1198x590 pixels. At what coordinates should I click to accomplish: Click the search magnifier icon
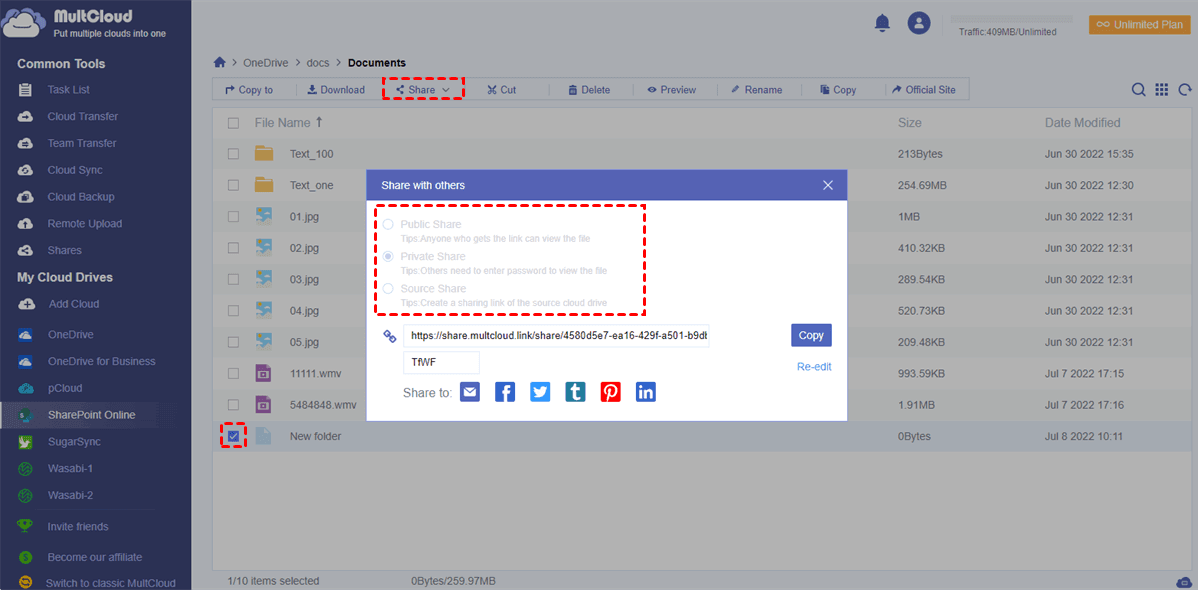tap(1138, 90)
